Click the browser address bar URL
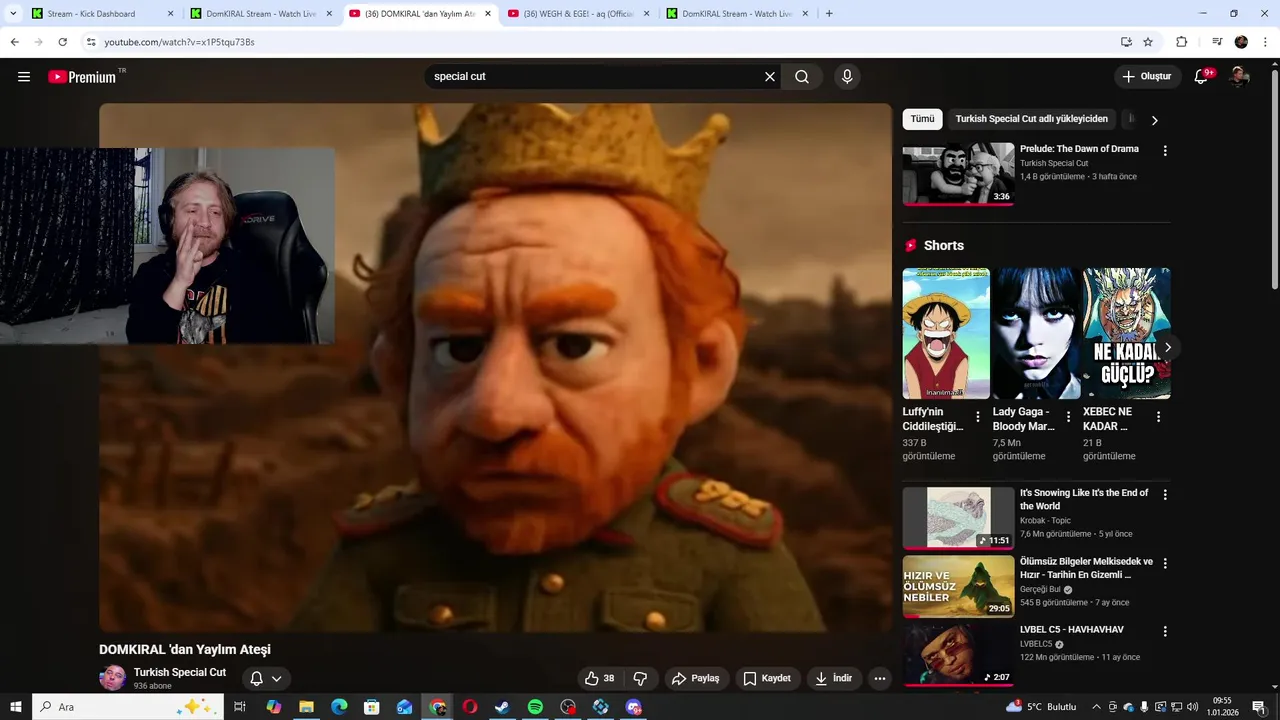This screenshot has height=720, width=1280. pos(180,42)
